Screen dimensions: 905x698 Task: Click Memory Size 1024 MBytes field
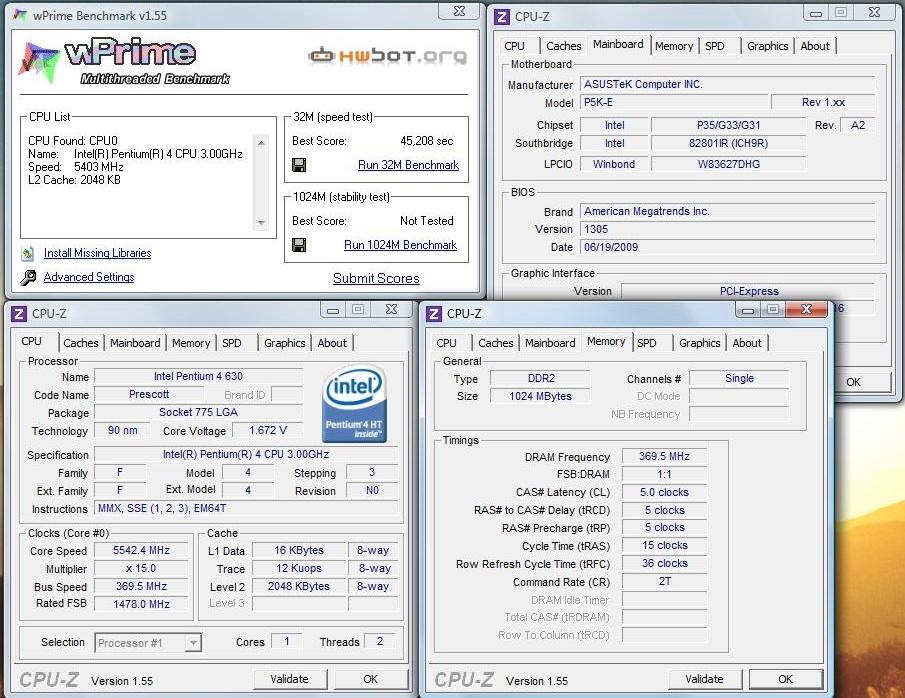[x=540, y=396]
